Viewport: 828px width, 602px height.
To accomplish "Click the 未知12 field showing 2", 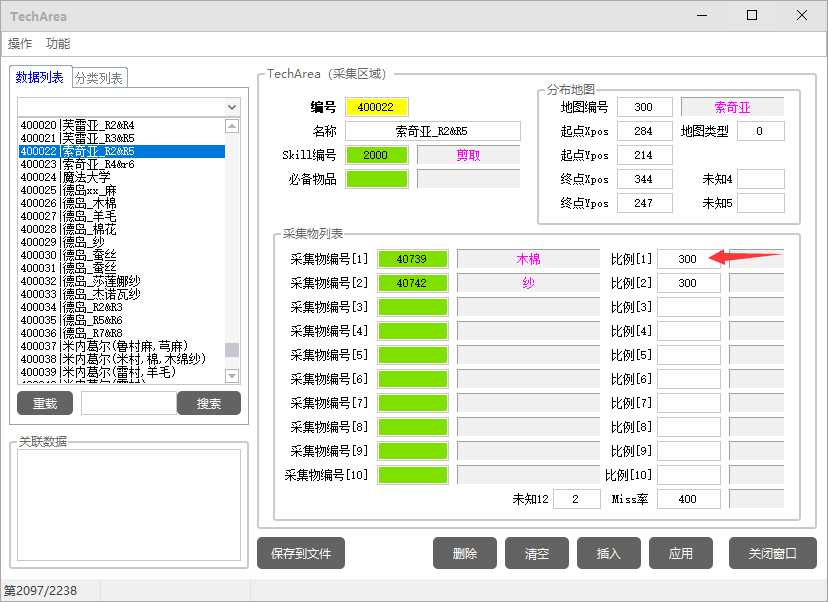I will click(x=577, y=499).
